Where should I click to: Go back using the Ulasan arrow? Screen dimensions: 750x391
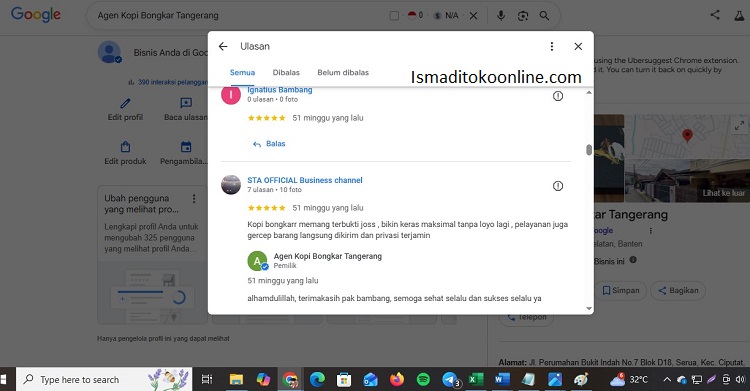coord(223,46)
